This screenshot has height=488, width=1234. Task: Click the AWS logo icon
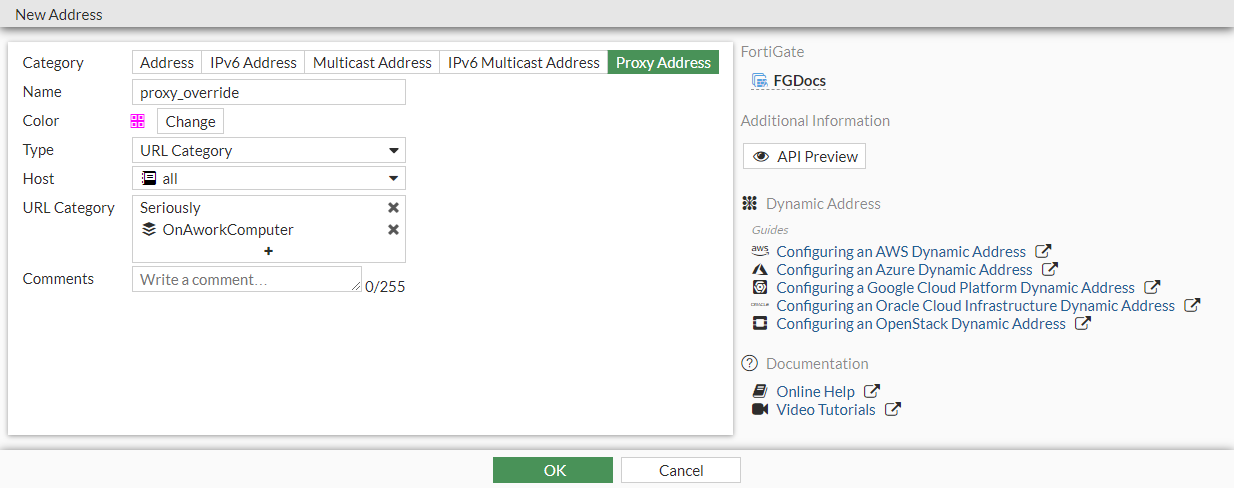[x=760, y=251]
